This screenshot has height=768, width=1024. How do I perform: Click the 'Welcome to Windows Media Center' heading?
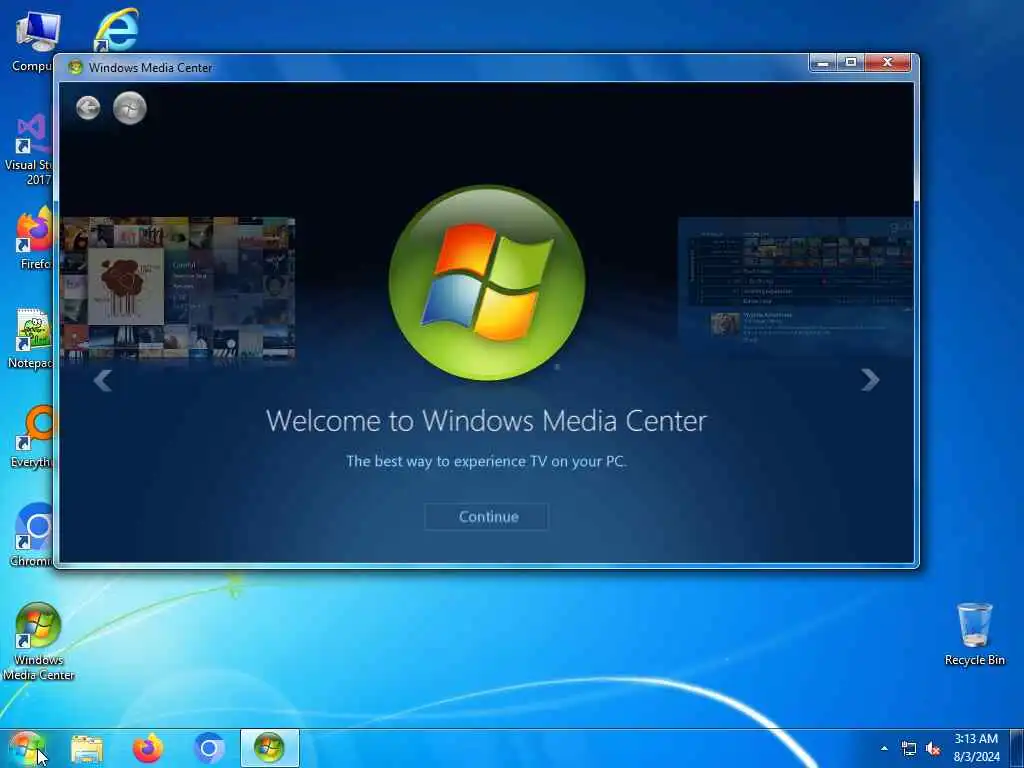point(487,421)
